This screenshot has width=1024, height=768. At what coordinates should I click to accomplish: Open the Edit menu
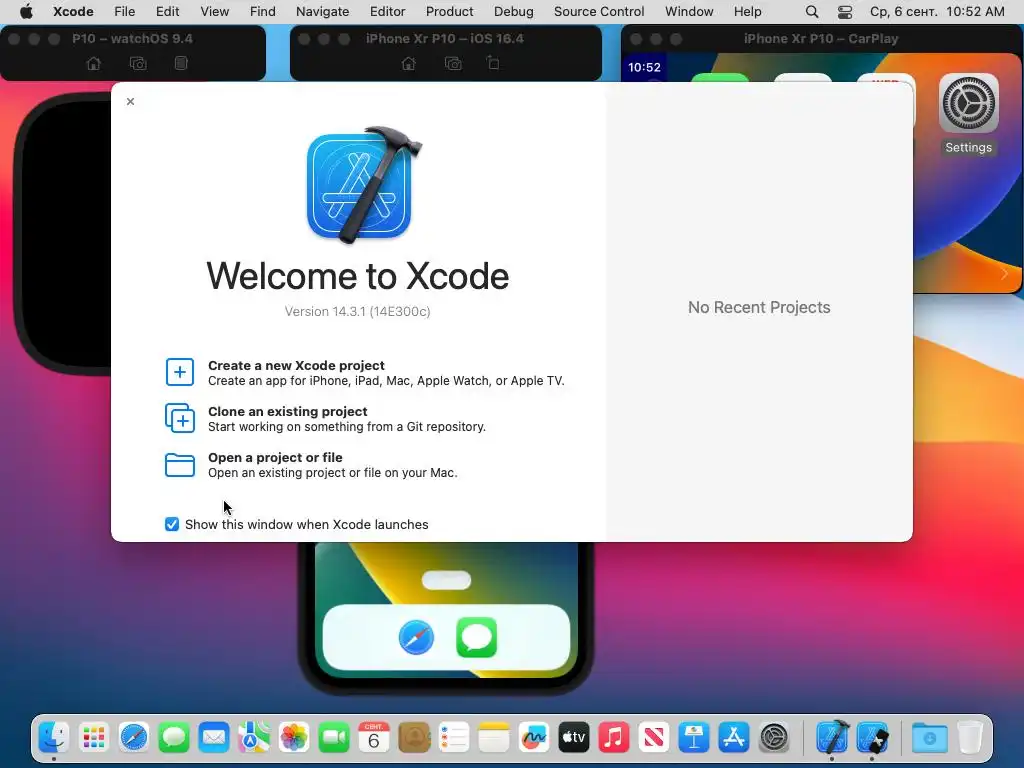(167, 12)
